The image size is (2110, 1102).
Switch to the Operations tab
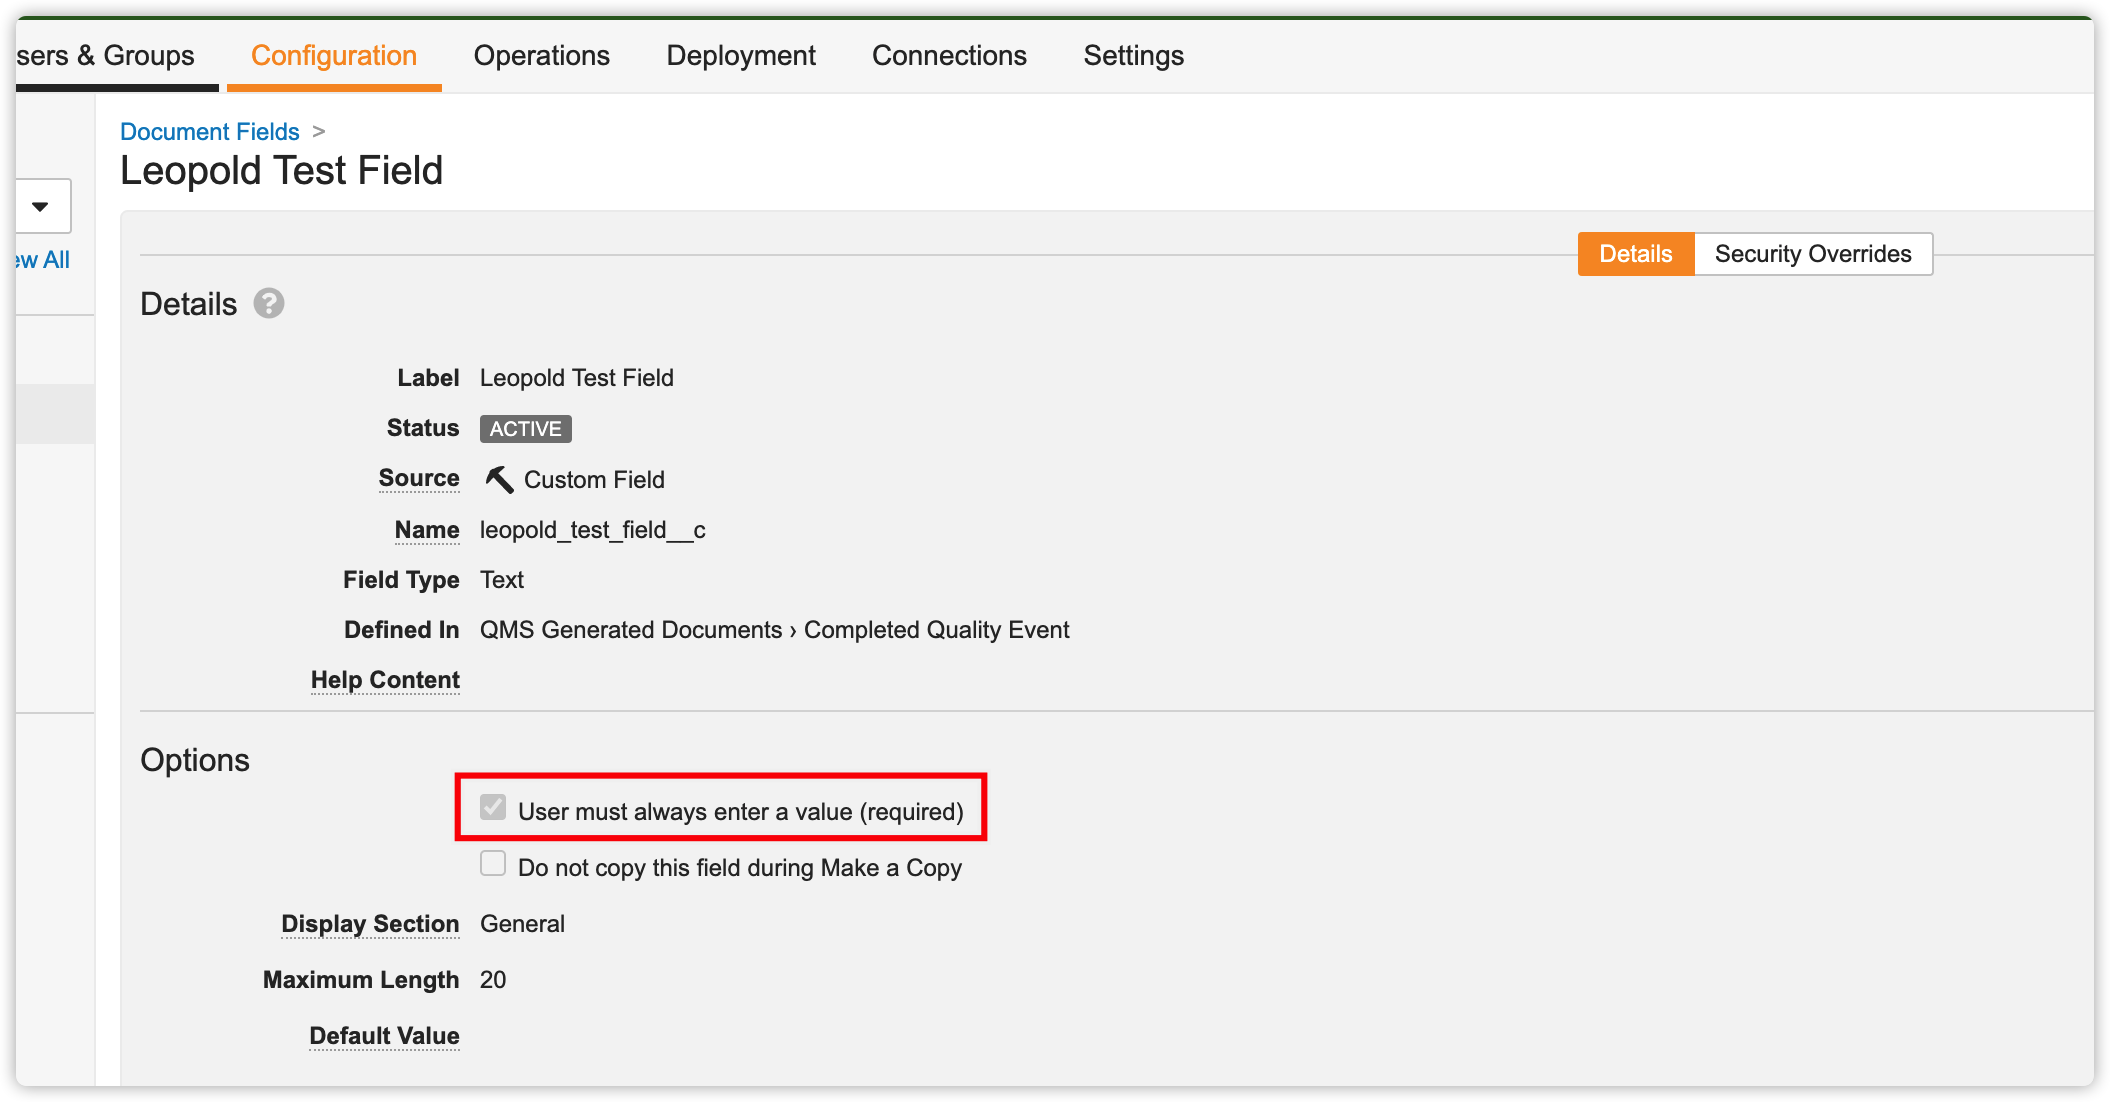click(541, 56)
